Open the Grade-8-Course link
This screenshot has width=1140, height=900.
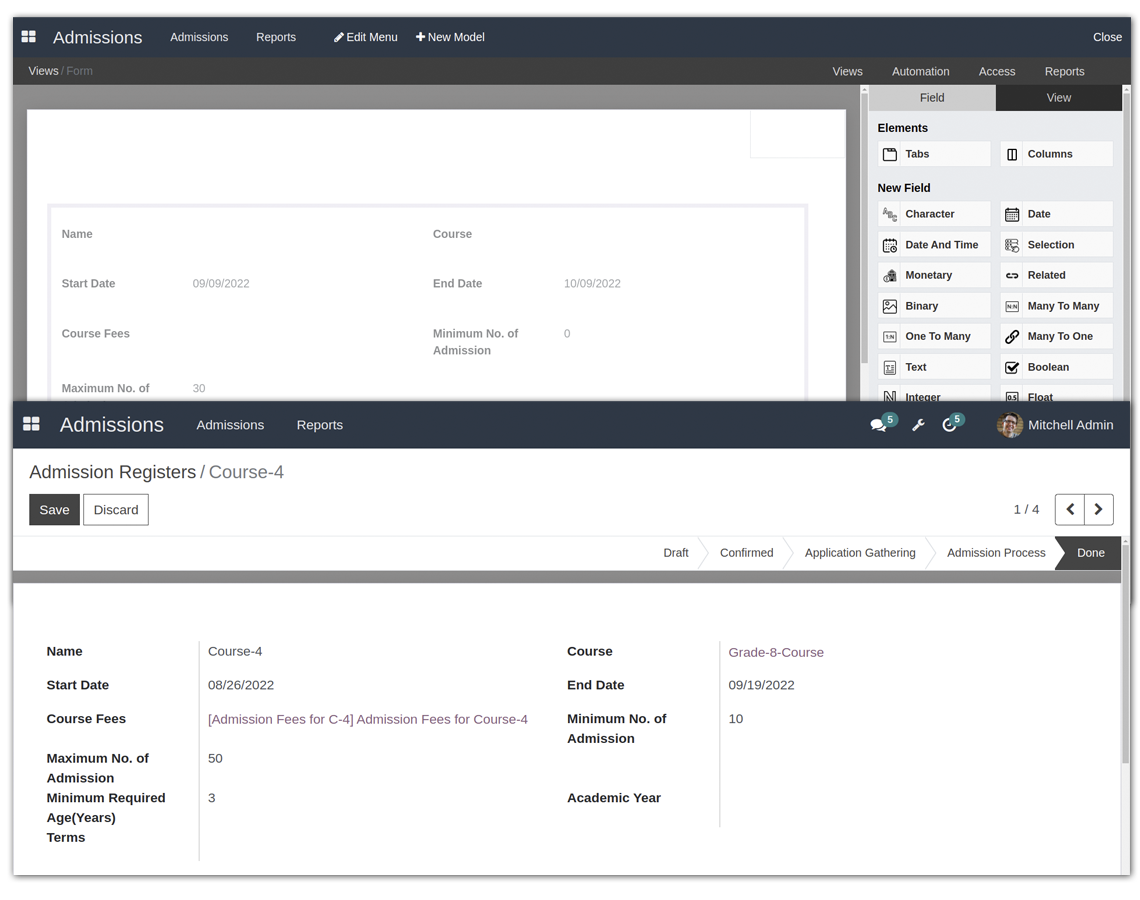pyautogui.click(x=776, y=652)
